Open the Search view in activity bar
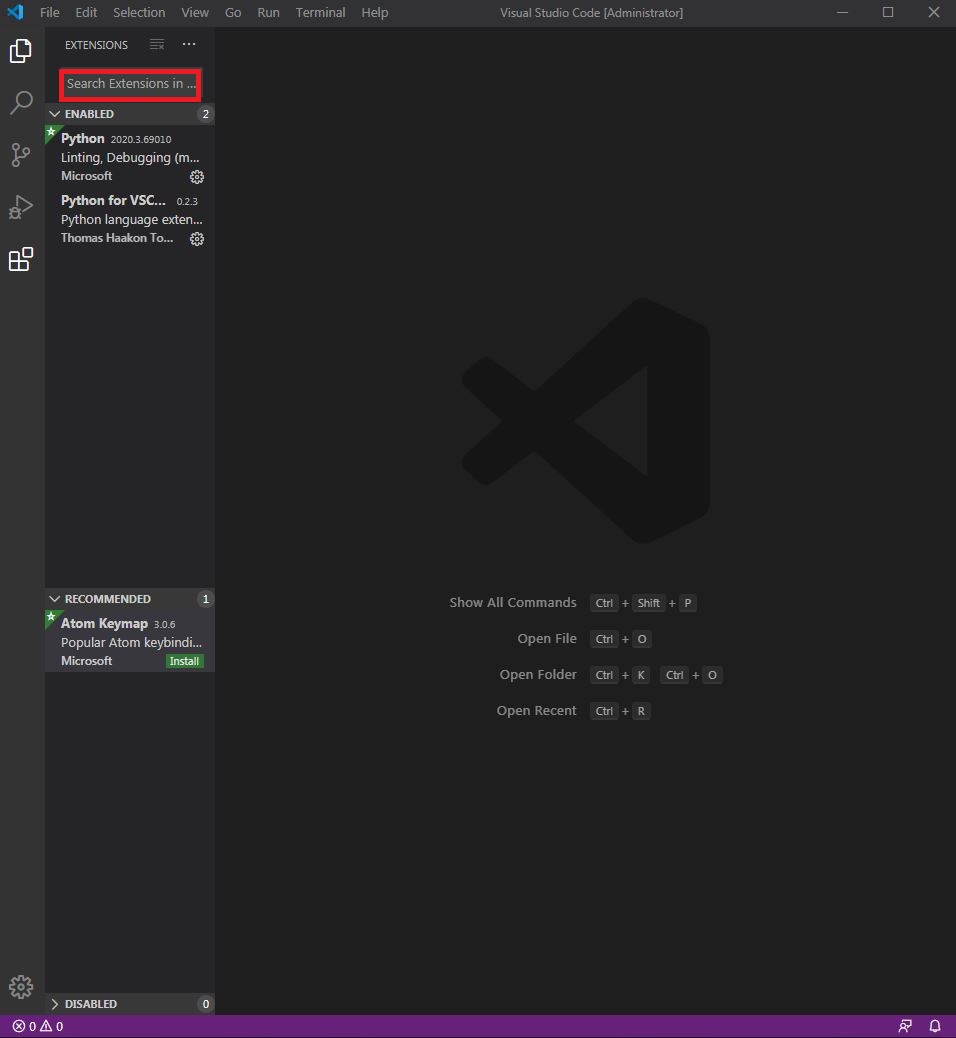The height and width of the screenshot is (1038, 956). 21,103
